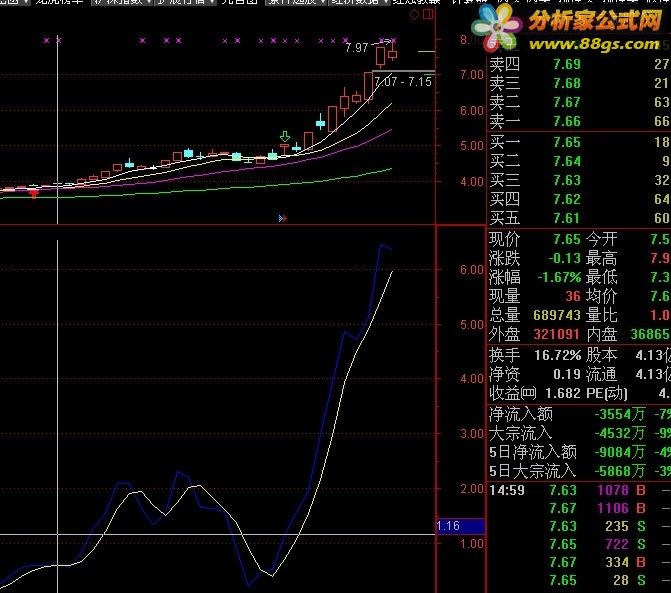Click the diamond icon above the candlestick chart
The height and width of the screenshot is (593, 671).
click(x=414, y=15)
